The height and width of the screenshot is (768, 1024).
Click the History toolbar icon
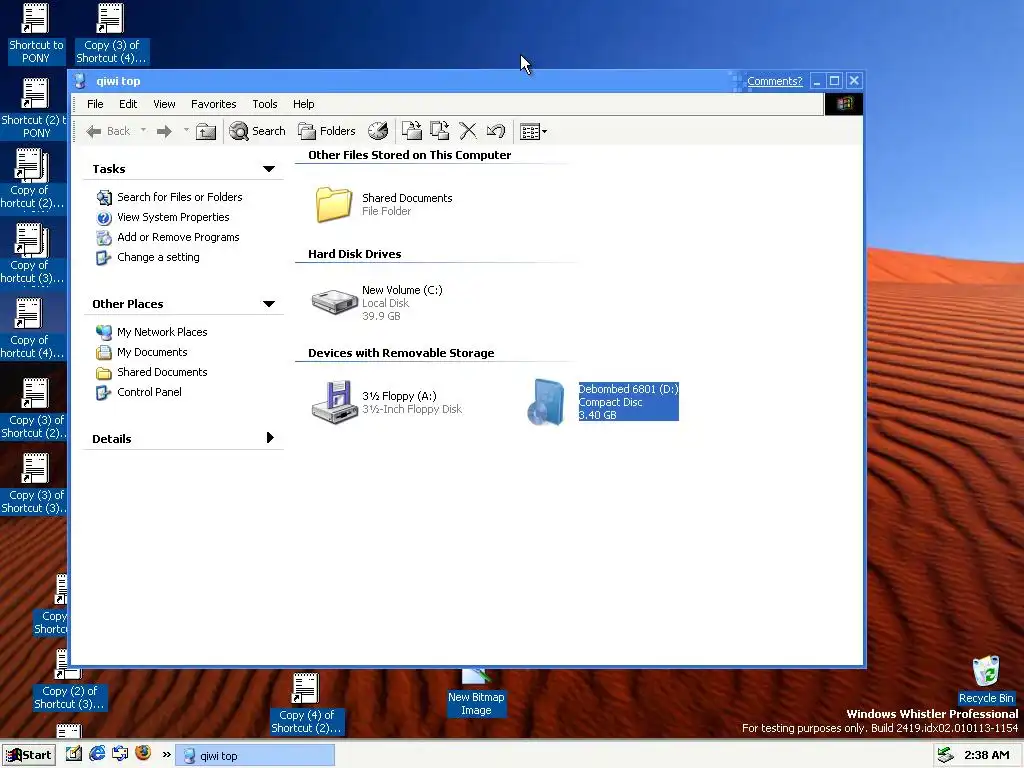[x=377, y=131]
